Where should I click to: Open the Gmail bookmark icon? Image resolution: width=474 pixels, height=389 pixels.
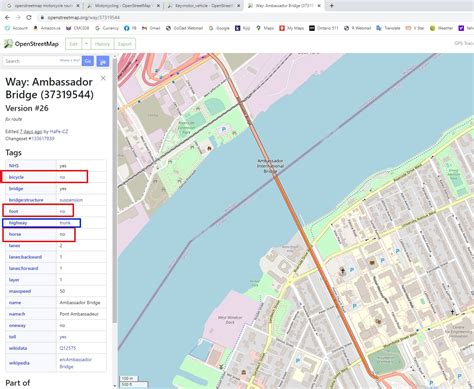144,28
